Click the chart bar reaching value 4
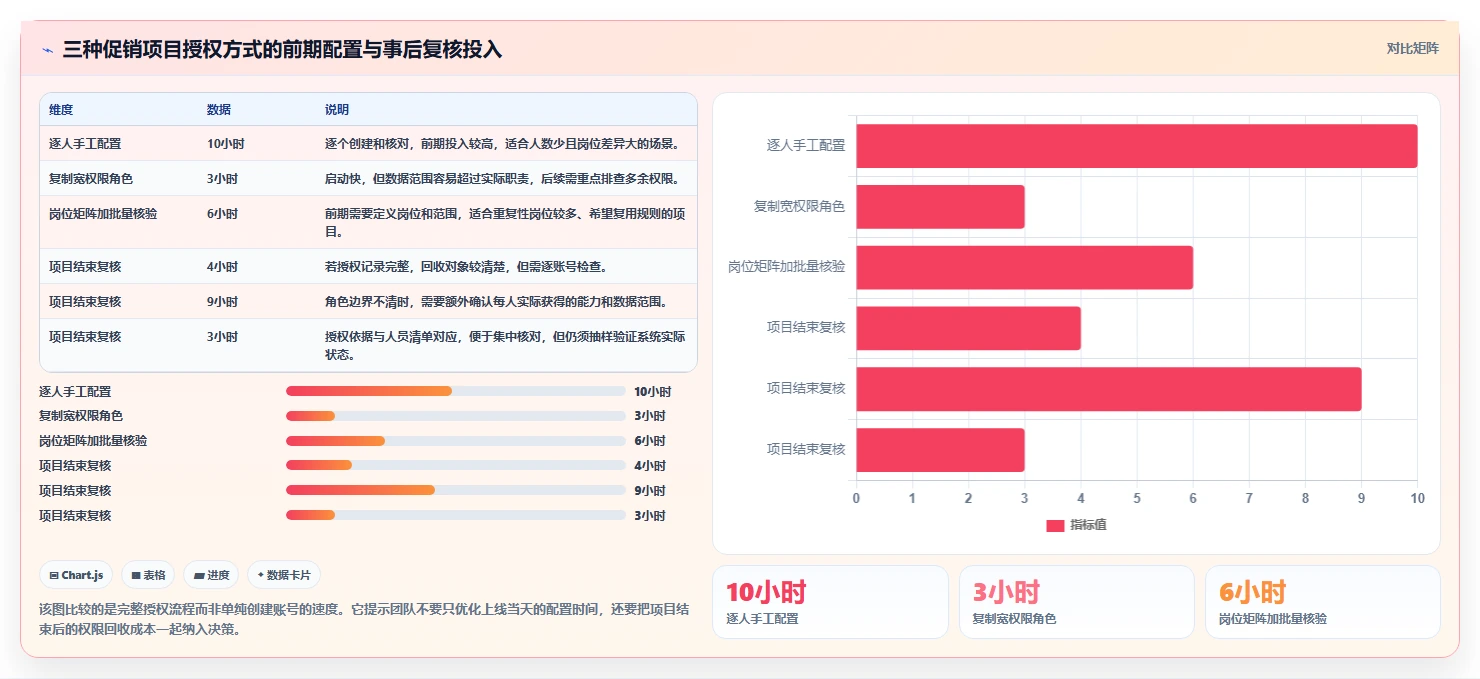The image size is (1480, 679). tap(968, 328)
